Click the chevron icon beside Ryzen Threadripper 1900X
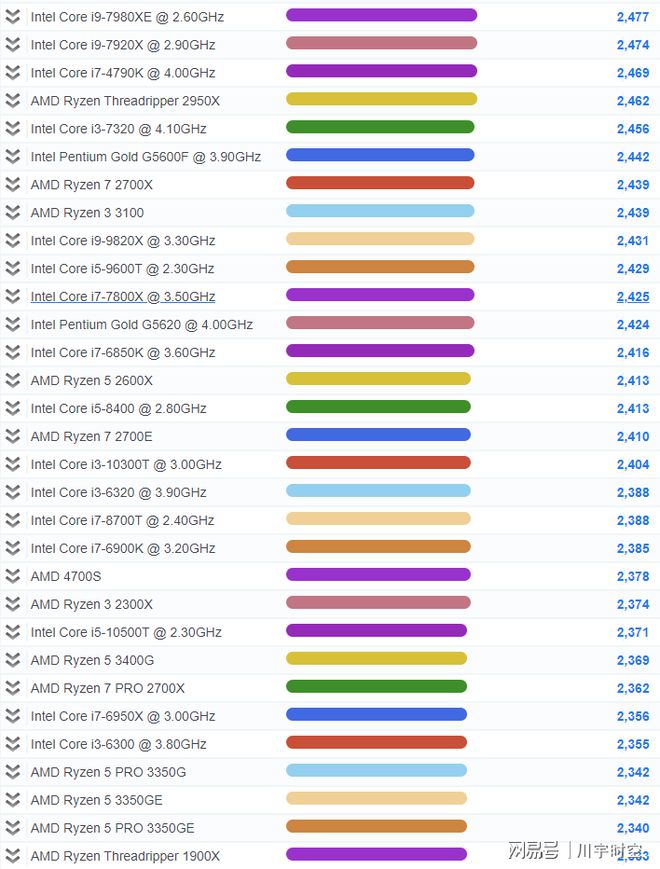This screenshot has width=660, height=869. [x=12, y=857]
